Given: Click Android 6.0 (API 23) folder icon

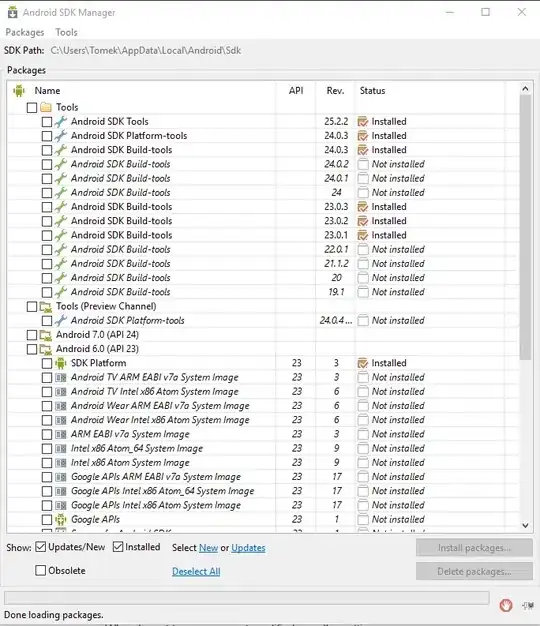Looking at the screenshot, I should point(46,349).
